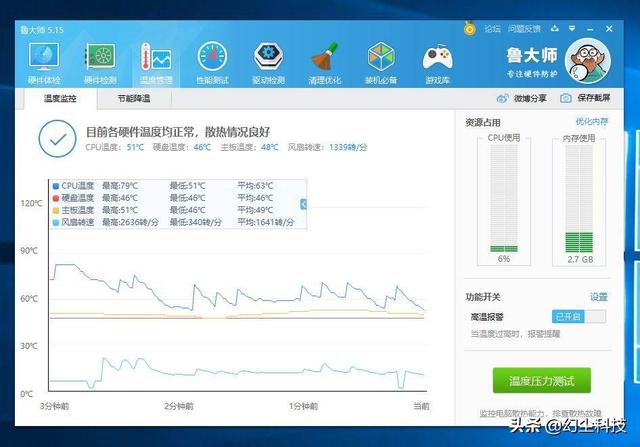Click the 2.7 GB memory value
The height and width of the screenshot is (447, 640).
tap(580, 259)
